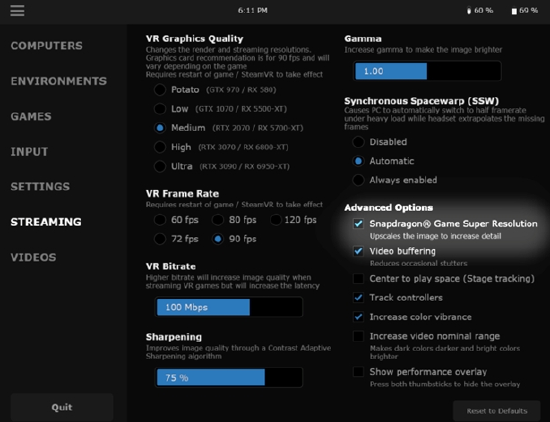This screenshot has width=550, height=422.
Task: Set VR frame rate to 80 fps
Action: coord(217,220)
